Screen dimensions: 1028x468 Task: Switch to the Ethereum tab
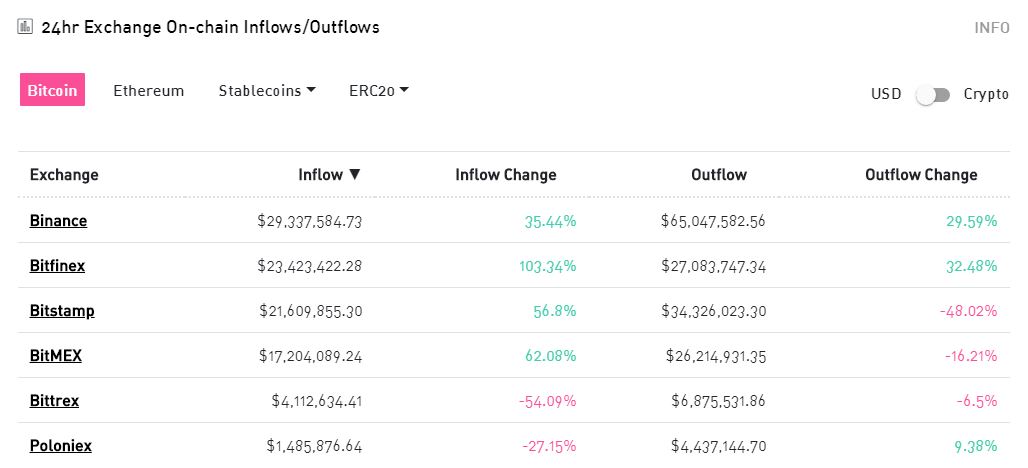click(149, 91)
